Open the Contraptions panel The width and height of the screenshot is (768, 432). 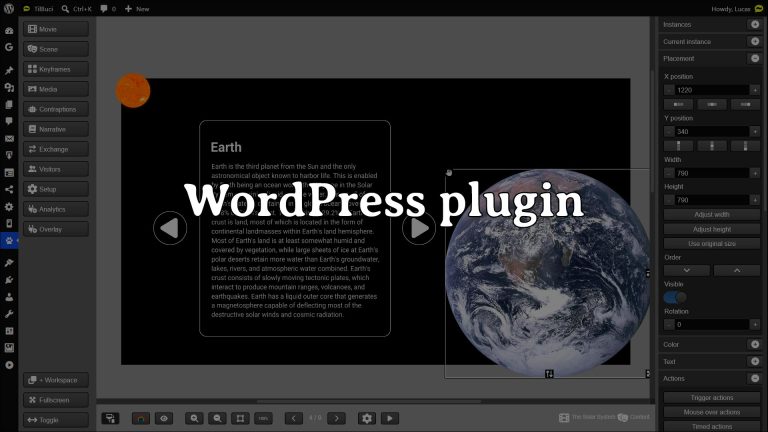[55, 109]
